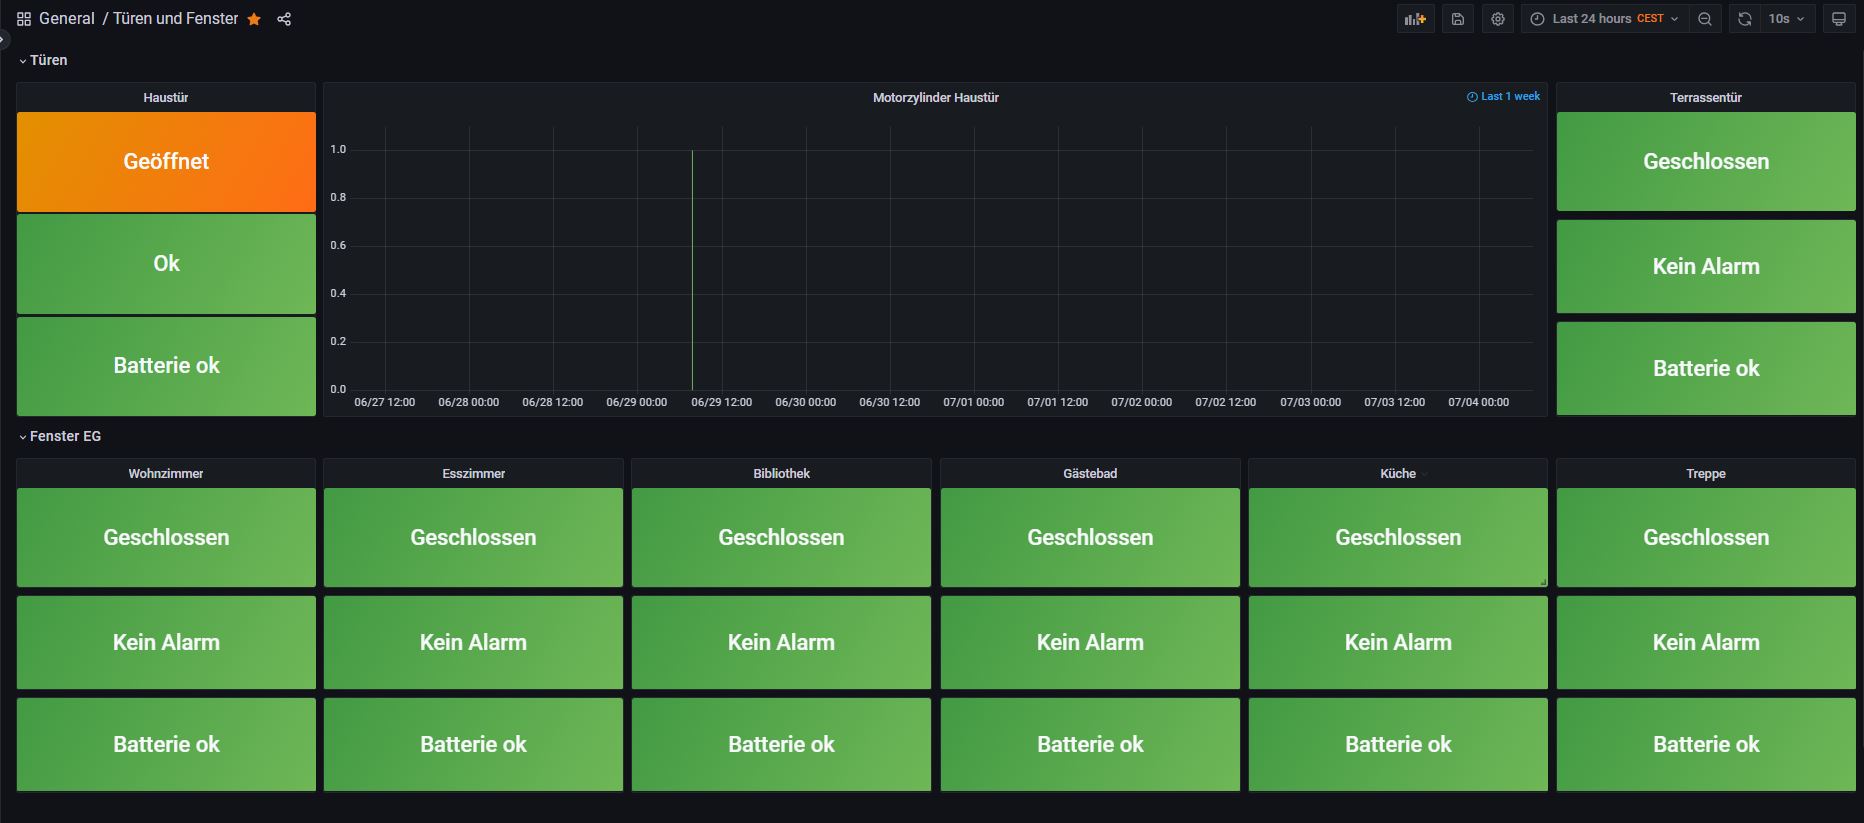Click Küche Geschlossen tile
Screen dimensions: 1864x823
pos(1398,537)
